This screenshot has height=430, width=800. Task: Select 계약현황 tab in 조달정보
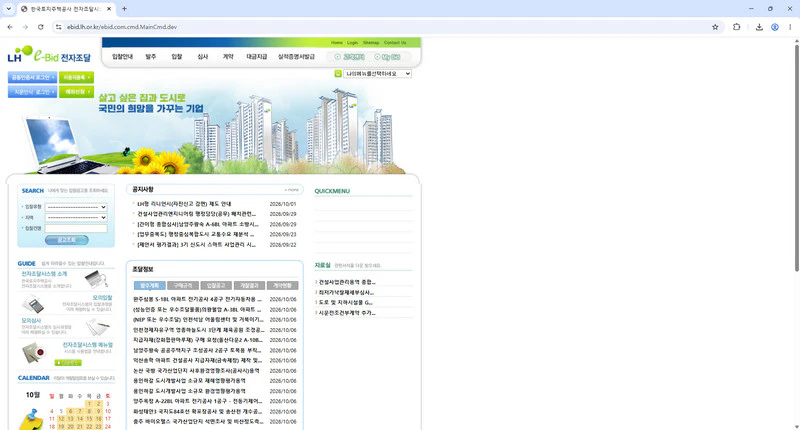point(282,286)
